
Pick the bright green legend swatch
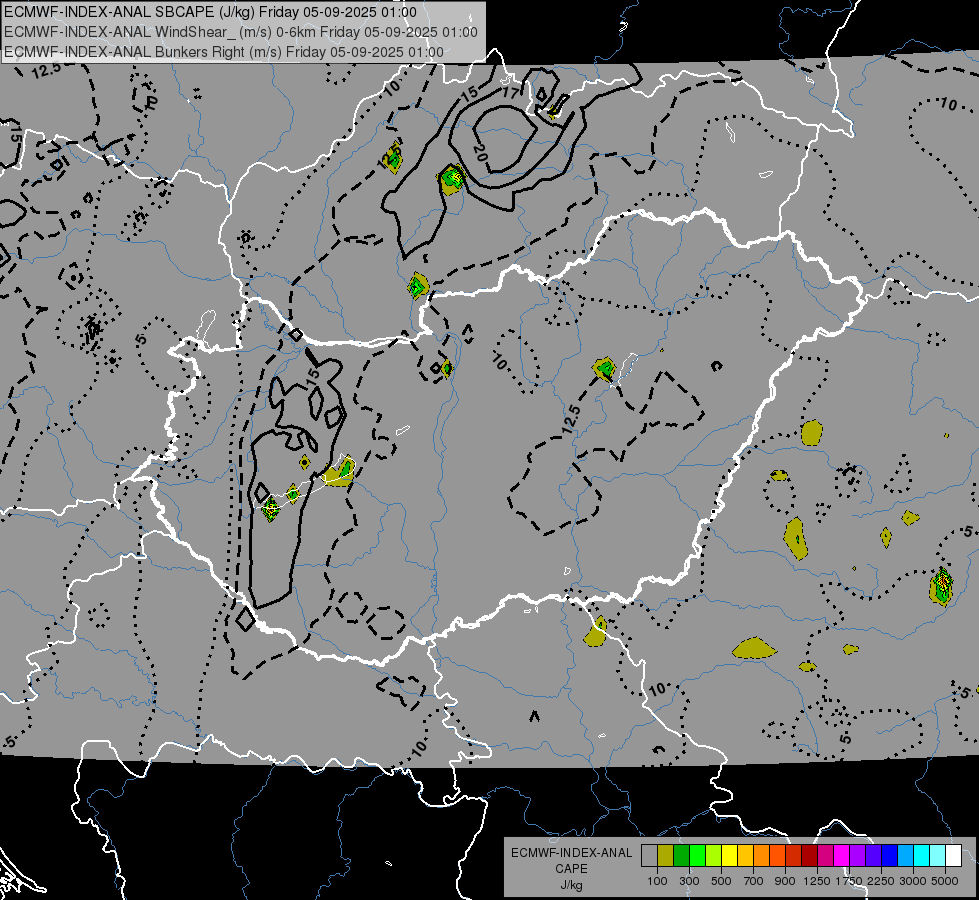[x=697, y=855]
